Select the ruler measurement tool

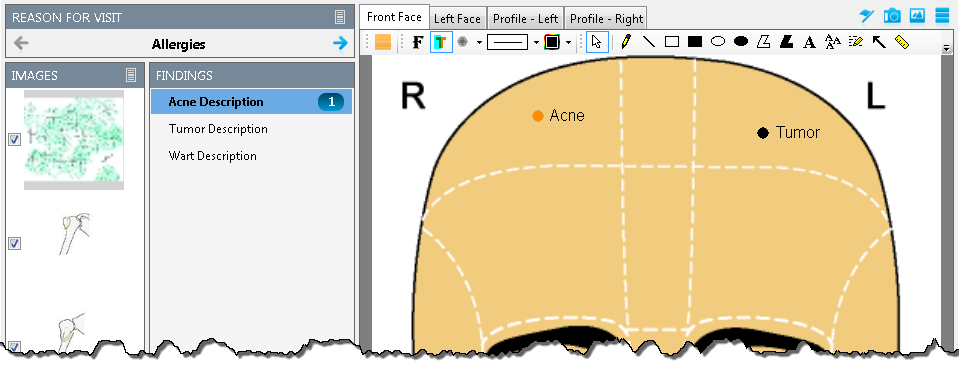pyautogui.click(x=902, y=42)
